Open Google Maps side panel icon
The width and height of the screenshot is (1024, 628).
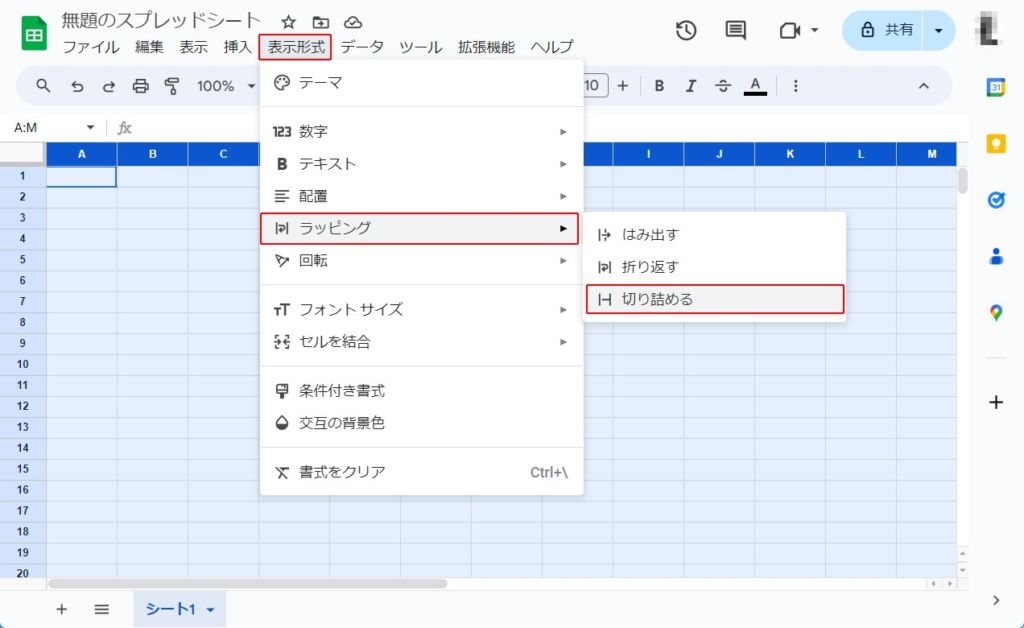[996, 313]
